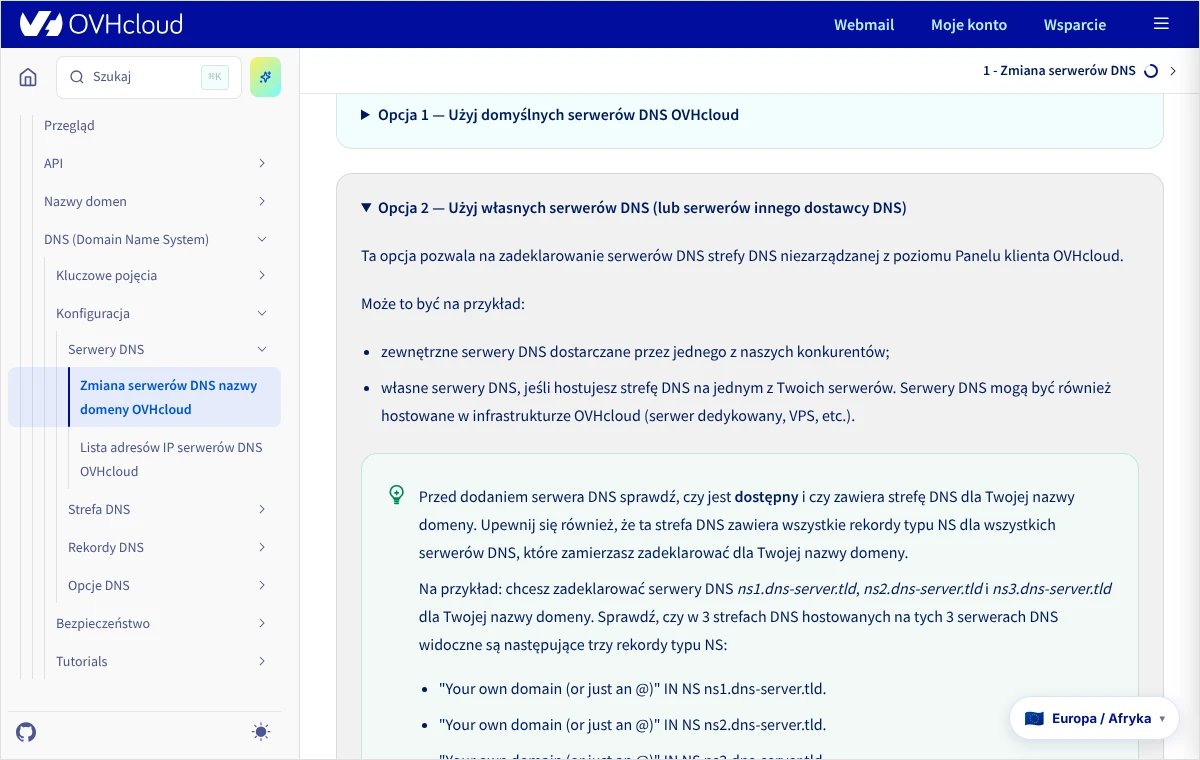Viewport: 1200px width, 760px height.
Task: Click the italic text 'ns3.dns-server.tld'
Action: 1051,588
